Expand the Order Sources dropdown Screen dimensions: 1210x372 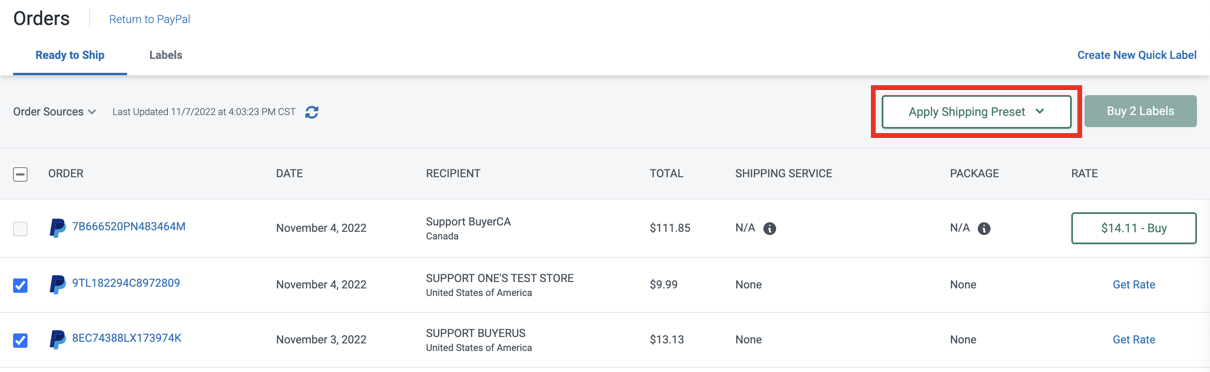coord(55,112)
